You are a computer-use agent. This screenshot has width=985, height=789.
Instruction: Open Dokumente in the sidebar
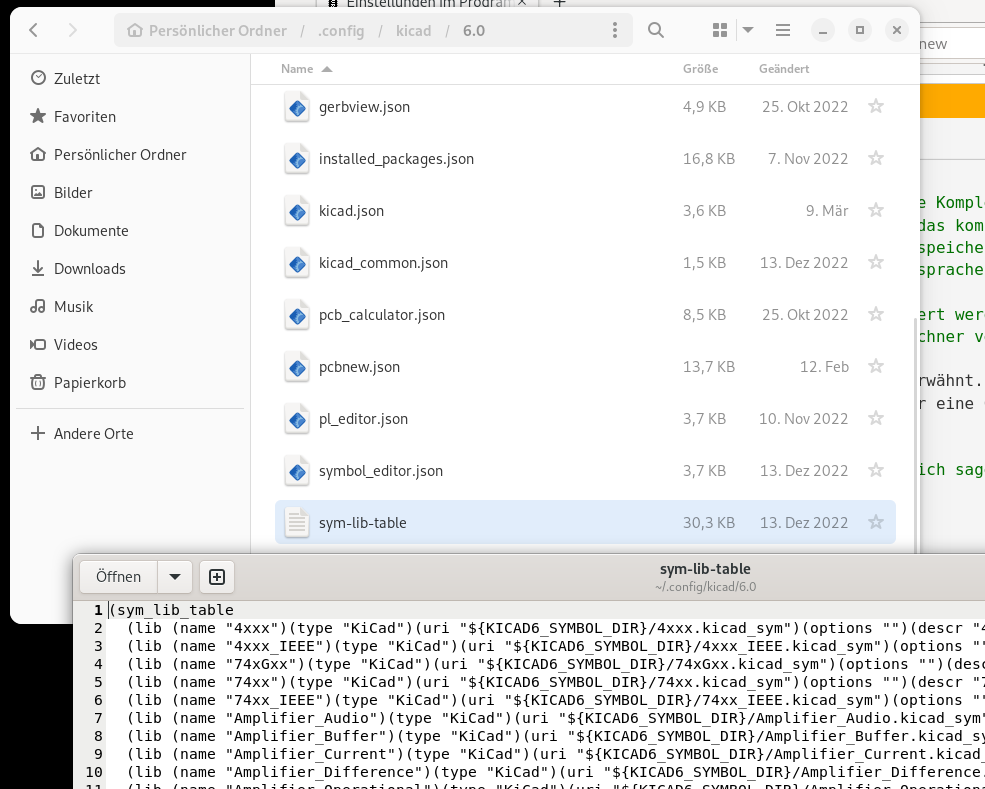(x=130, y=231)
